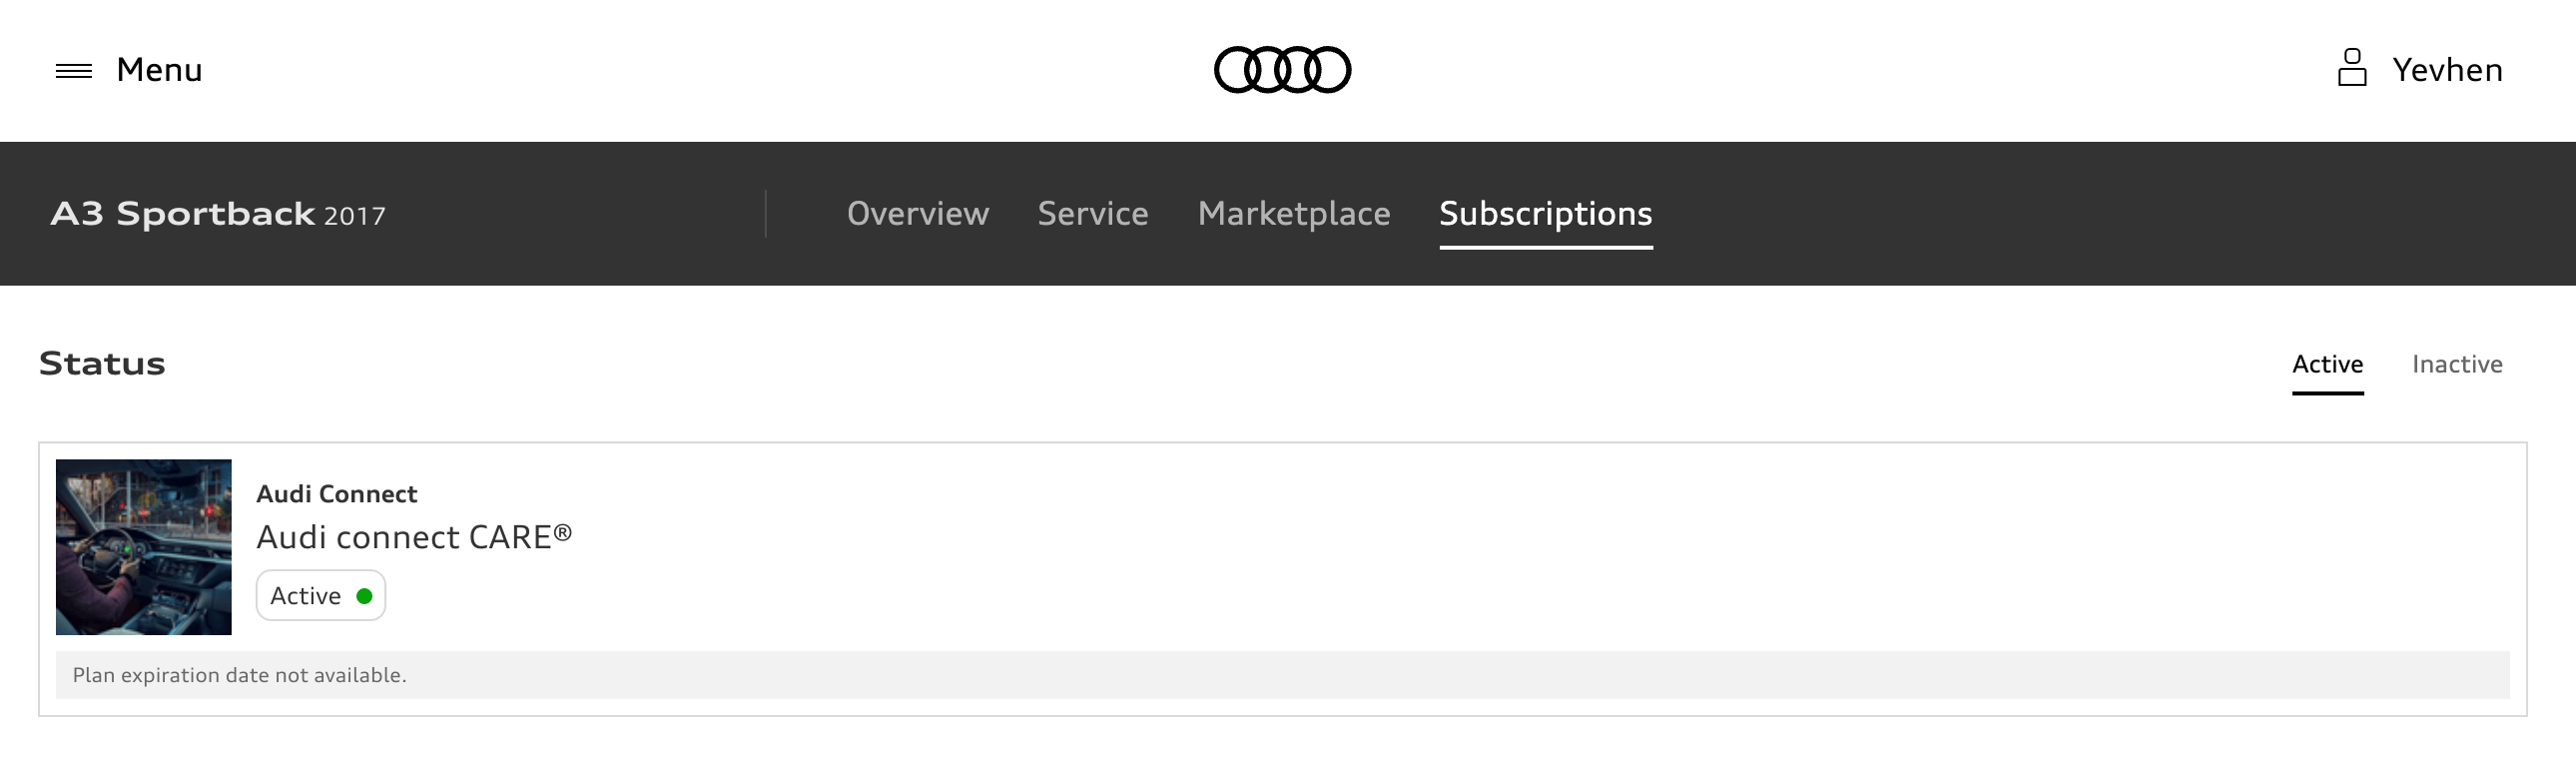The height and width of the screenshot is (757, 2576).
Task: Select the Subscriptions tab
Action: pos(1546,214)
